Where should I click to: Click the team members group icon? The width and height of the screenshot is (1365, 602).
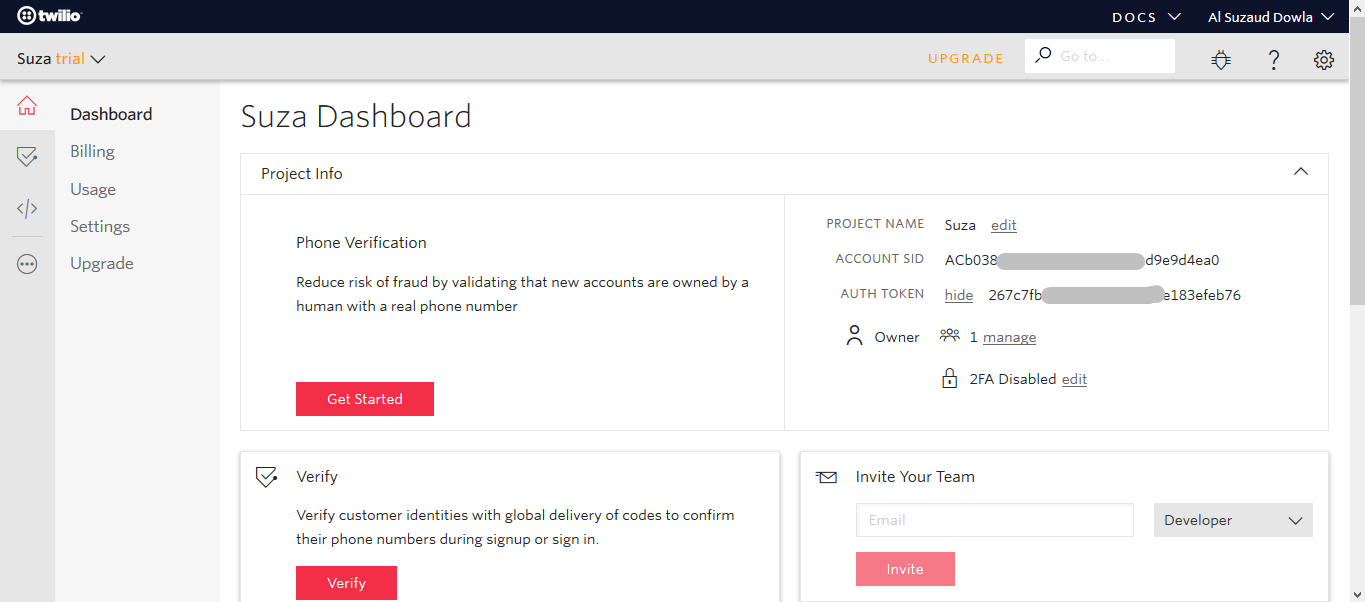950,336
